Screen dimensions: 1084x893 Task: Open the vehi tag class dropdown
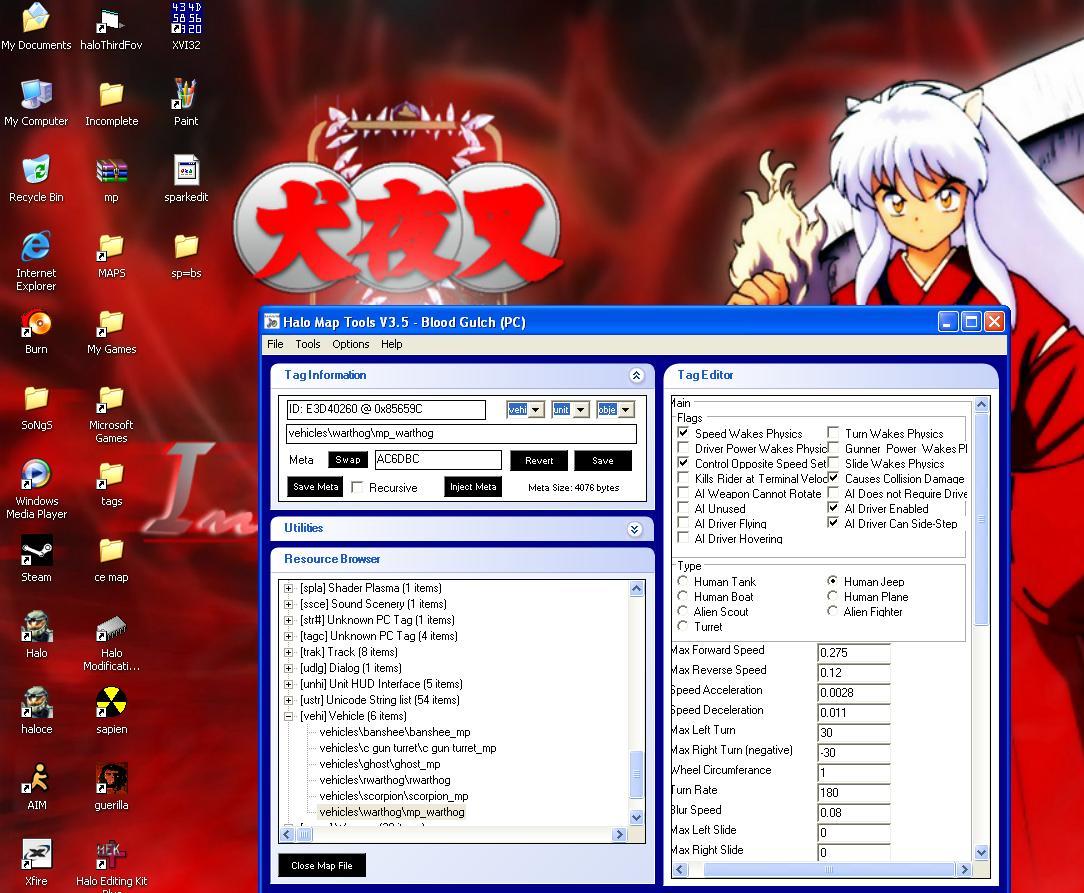pyautogui.click(x=536, y=410)
